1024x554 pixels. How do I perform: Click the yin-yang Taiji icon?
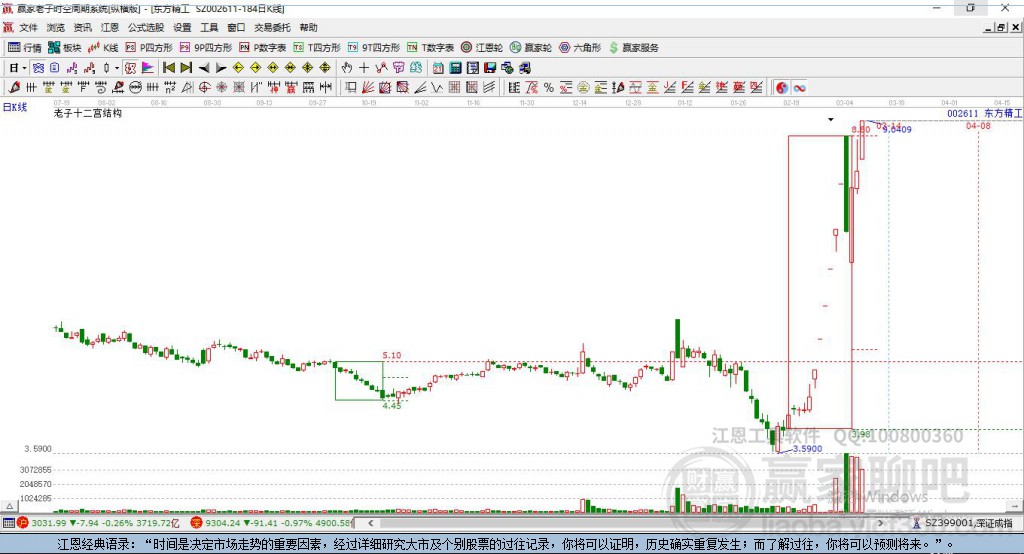coord(781,88)
